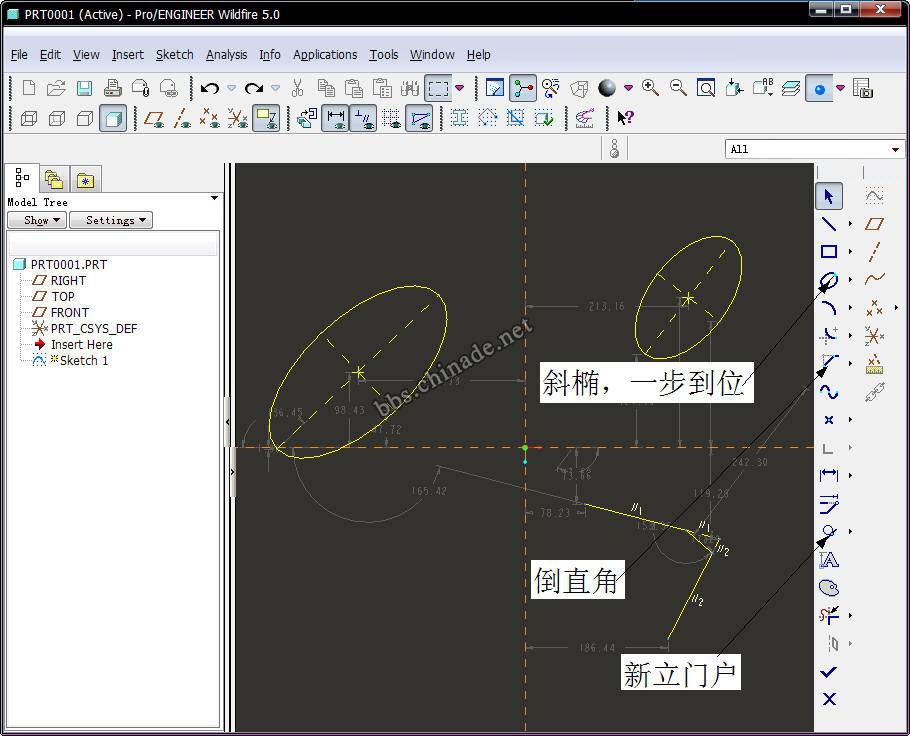Open the File menu

[19, 55]
